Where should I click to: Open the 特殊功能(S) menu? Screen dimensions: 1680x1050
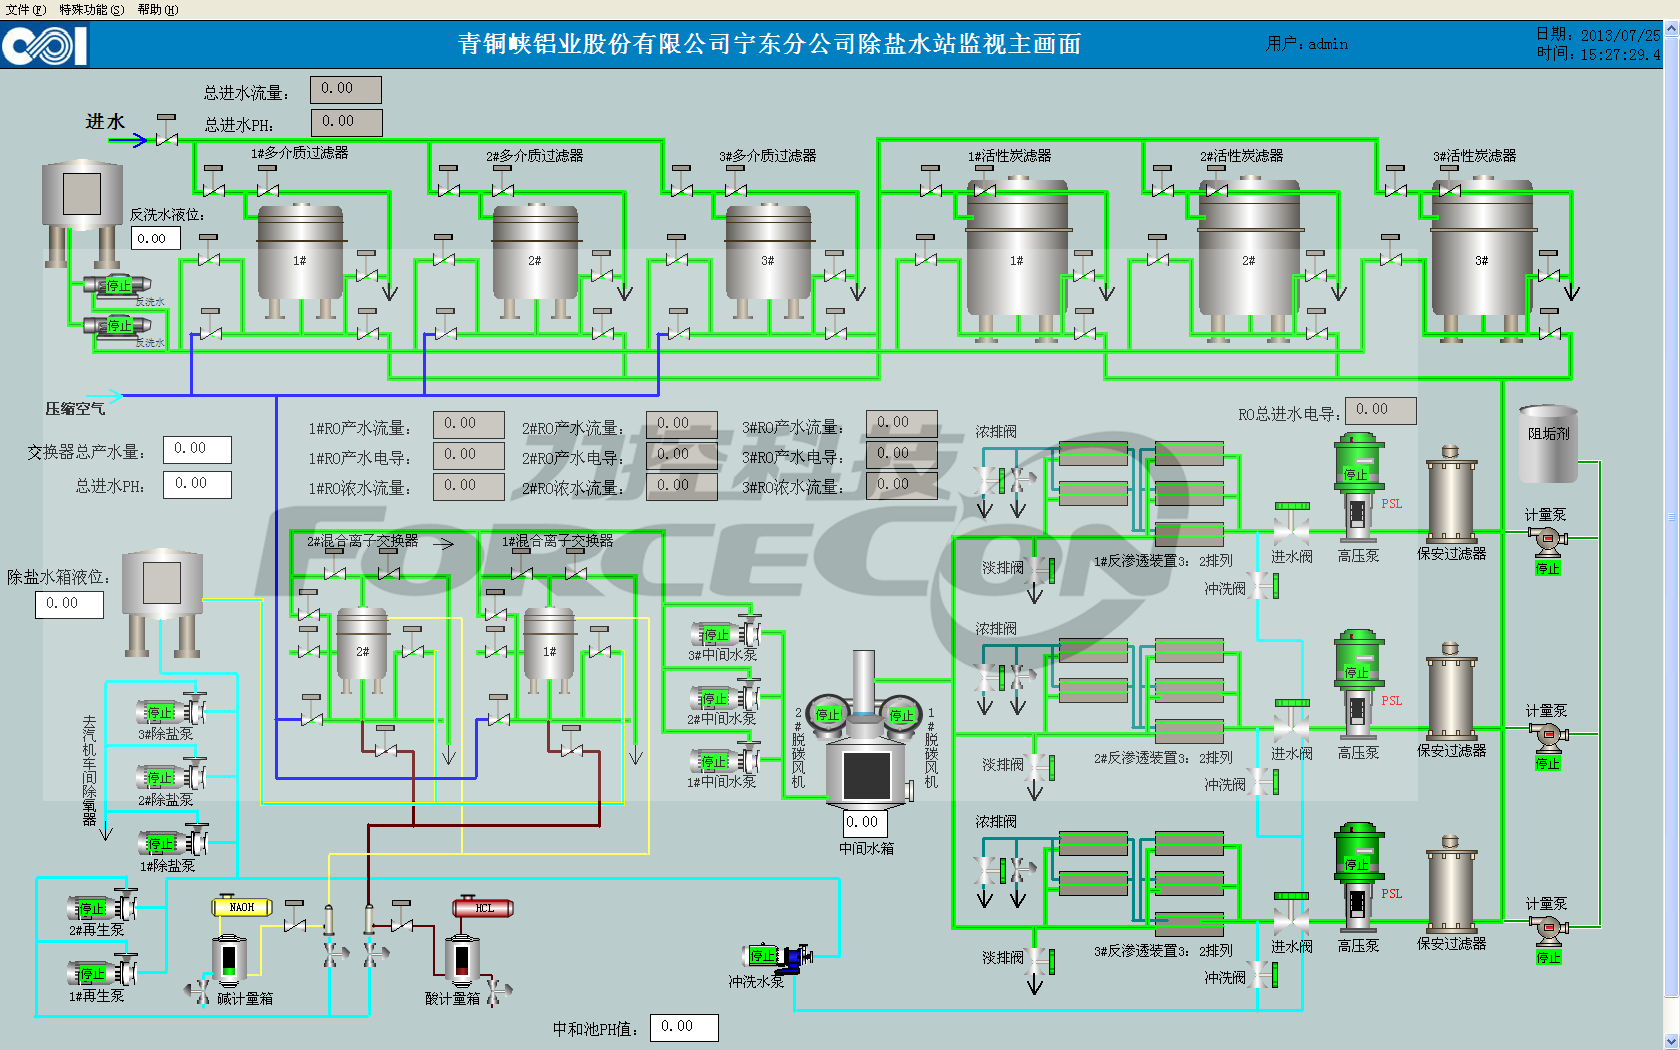(x=92, y=10)
